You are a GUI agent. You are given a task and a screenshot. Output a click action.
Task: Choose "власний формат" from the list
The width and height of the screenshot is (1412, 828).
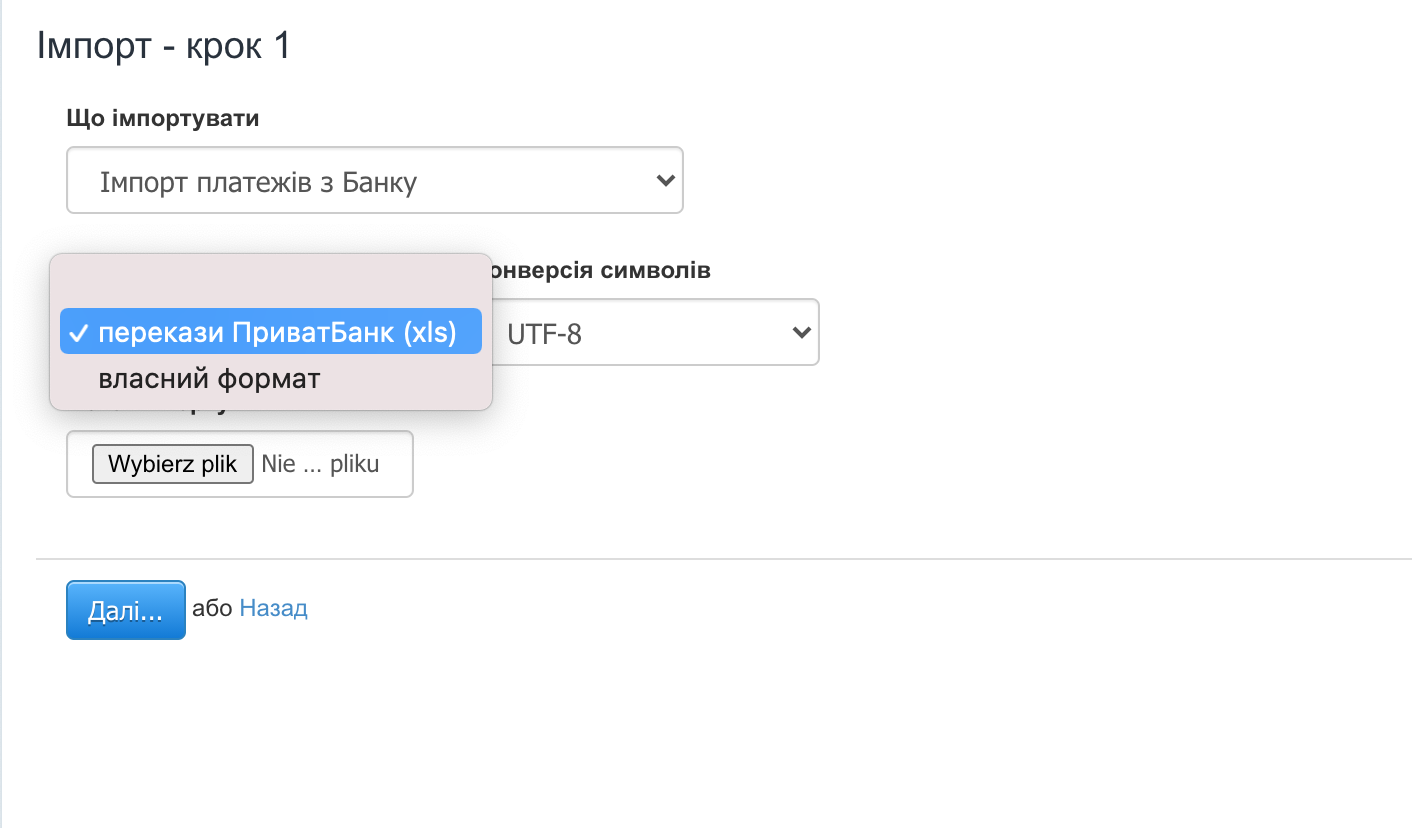tap(209, 380)
